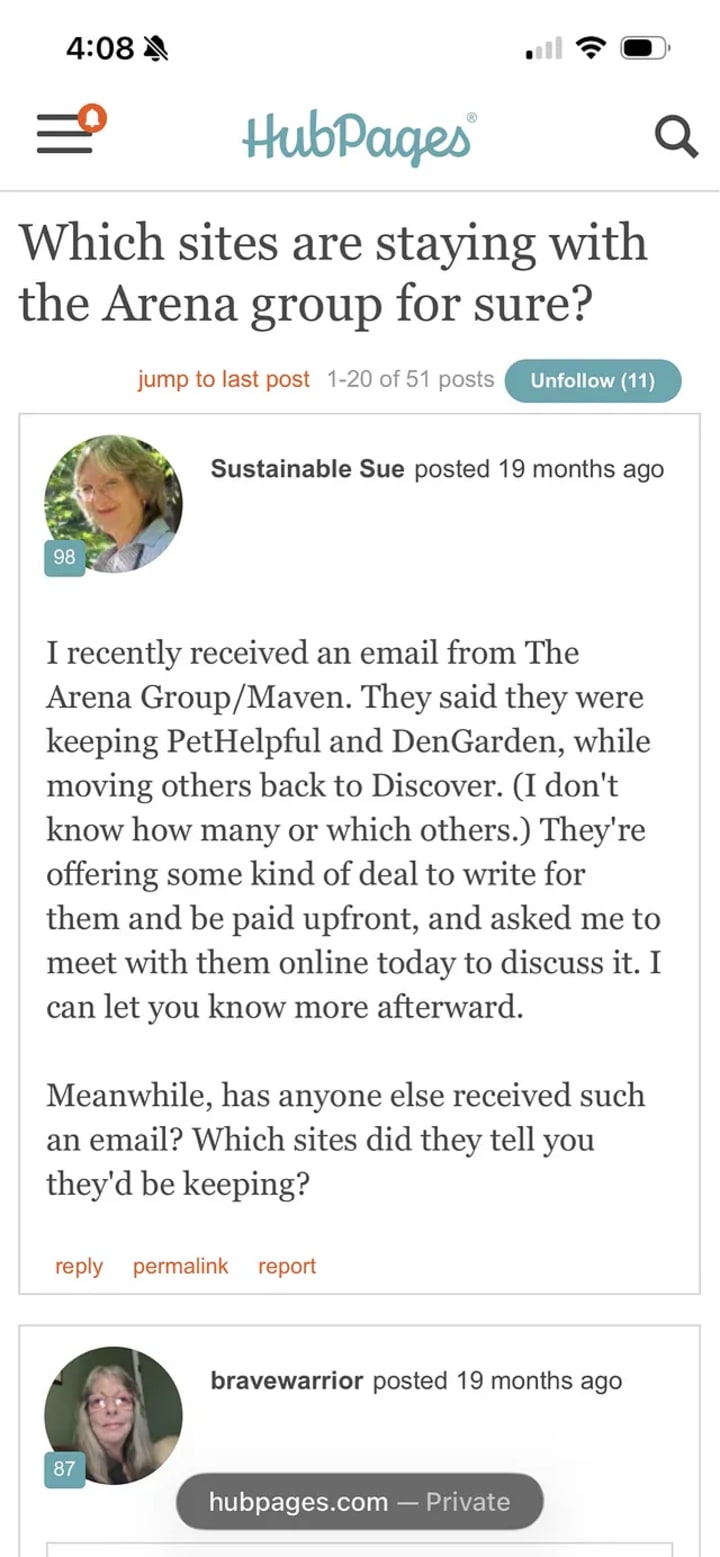Tap the silenced bell status icon
The height and width of the screenshot is (1557, 720).
click(x=157, y=48)
